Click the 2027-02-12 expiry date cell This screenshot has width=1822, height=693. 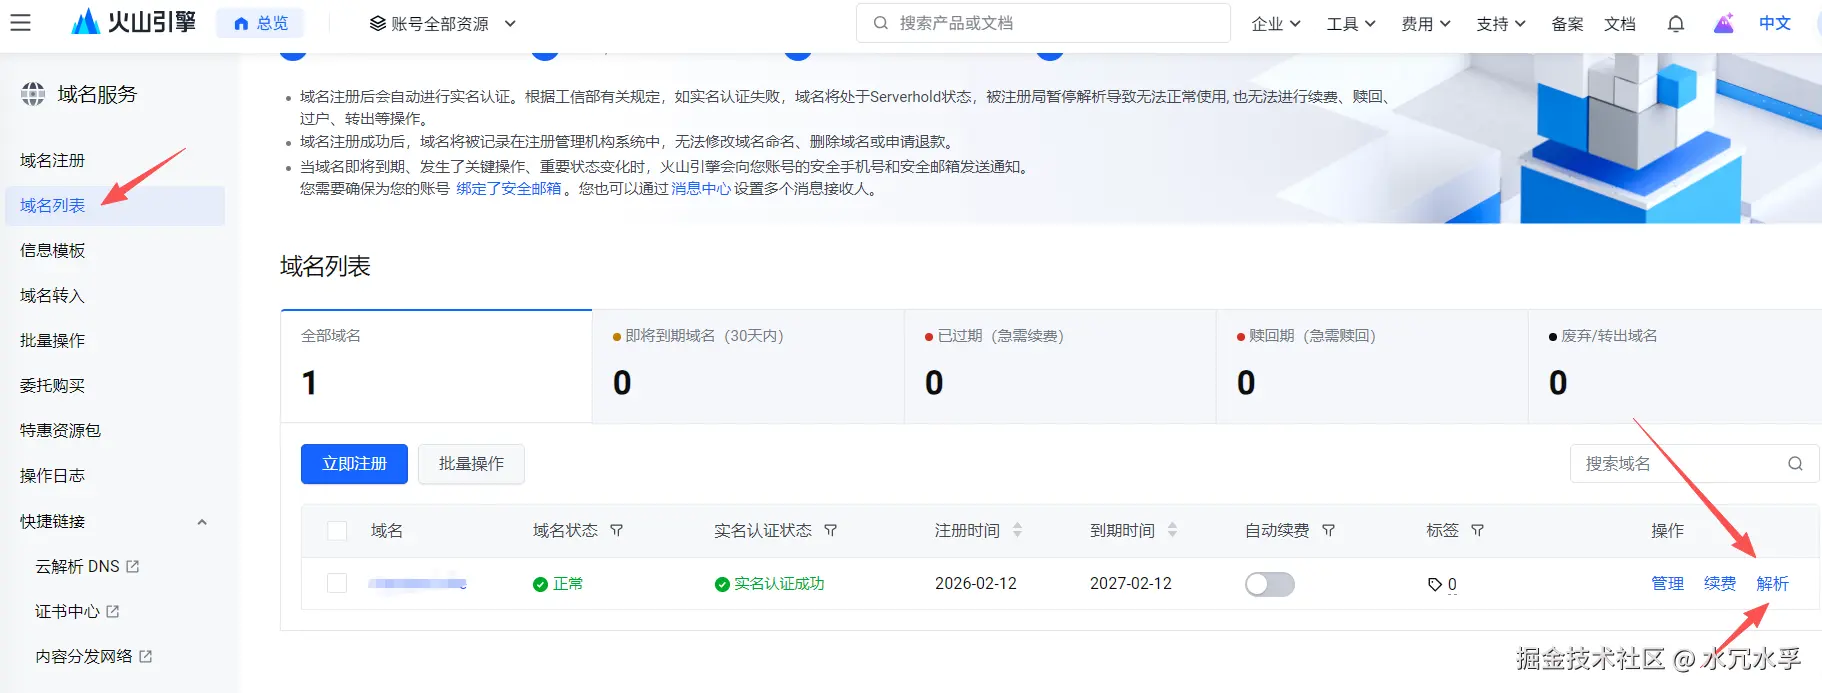[1131, 584]
